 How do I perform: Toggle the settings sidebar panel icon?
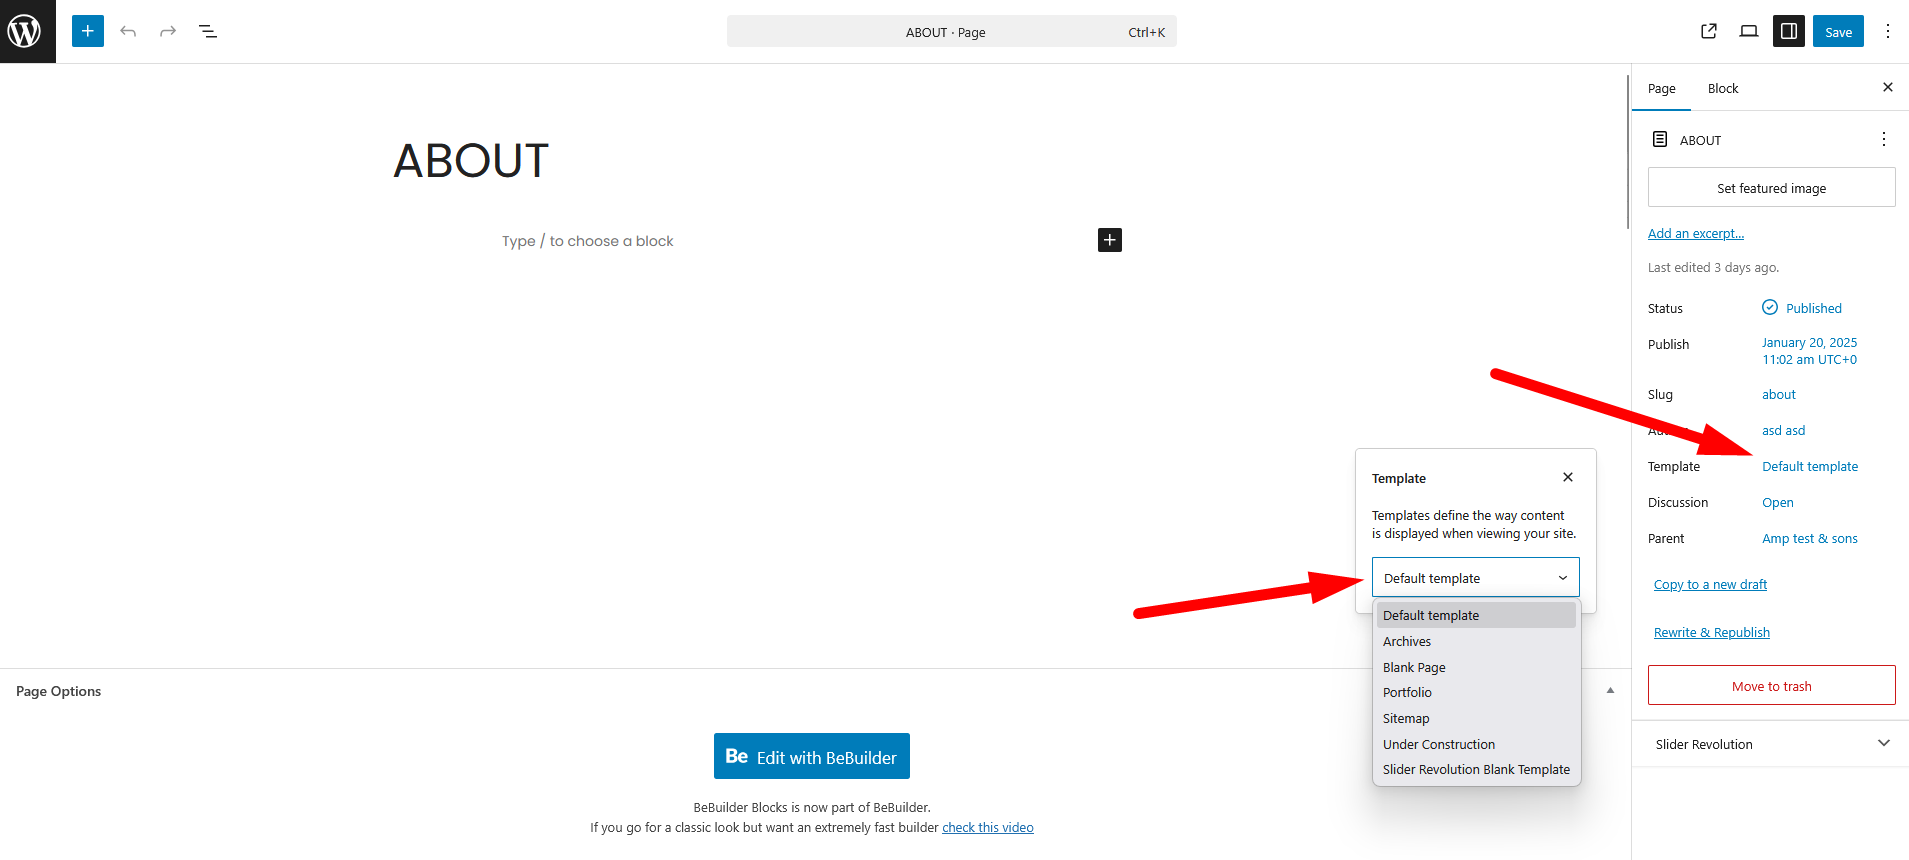pos(1788,31)
